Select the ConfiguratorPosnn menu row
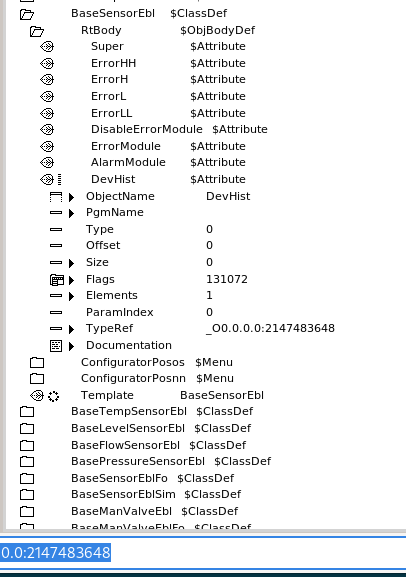This screenshot has width=406, height=577. [206, 378]
